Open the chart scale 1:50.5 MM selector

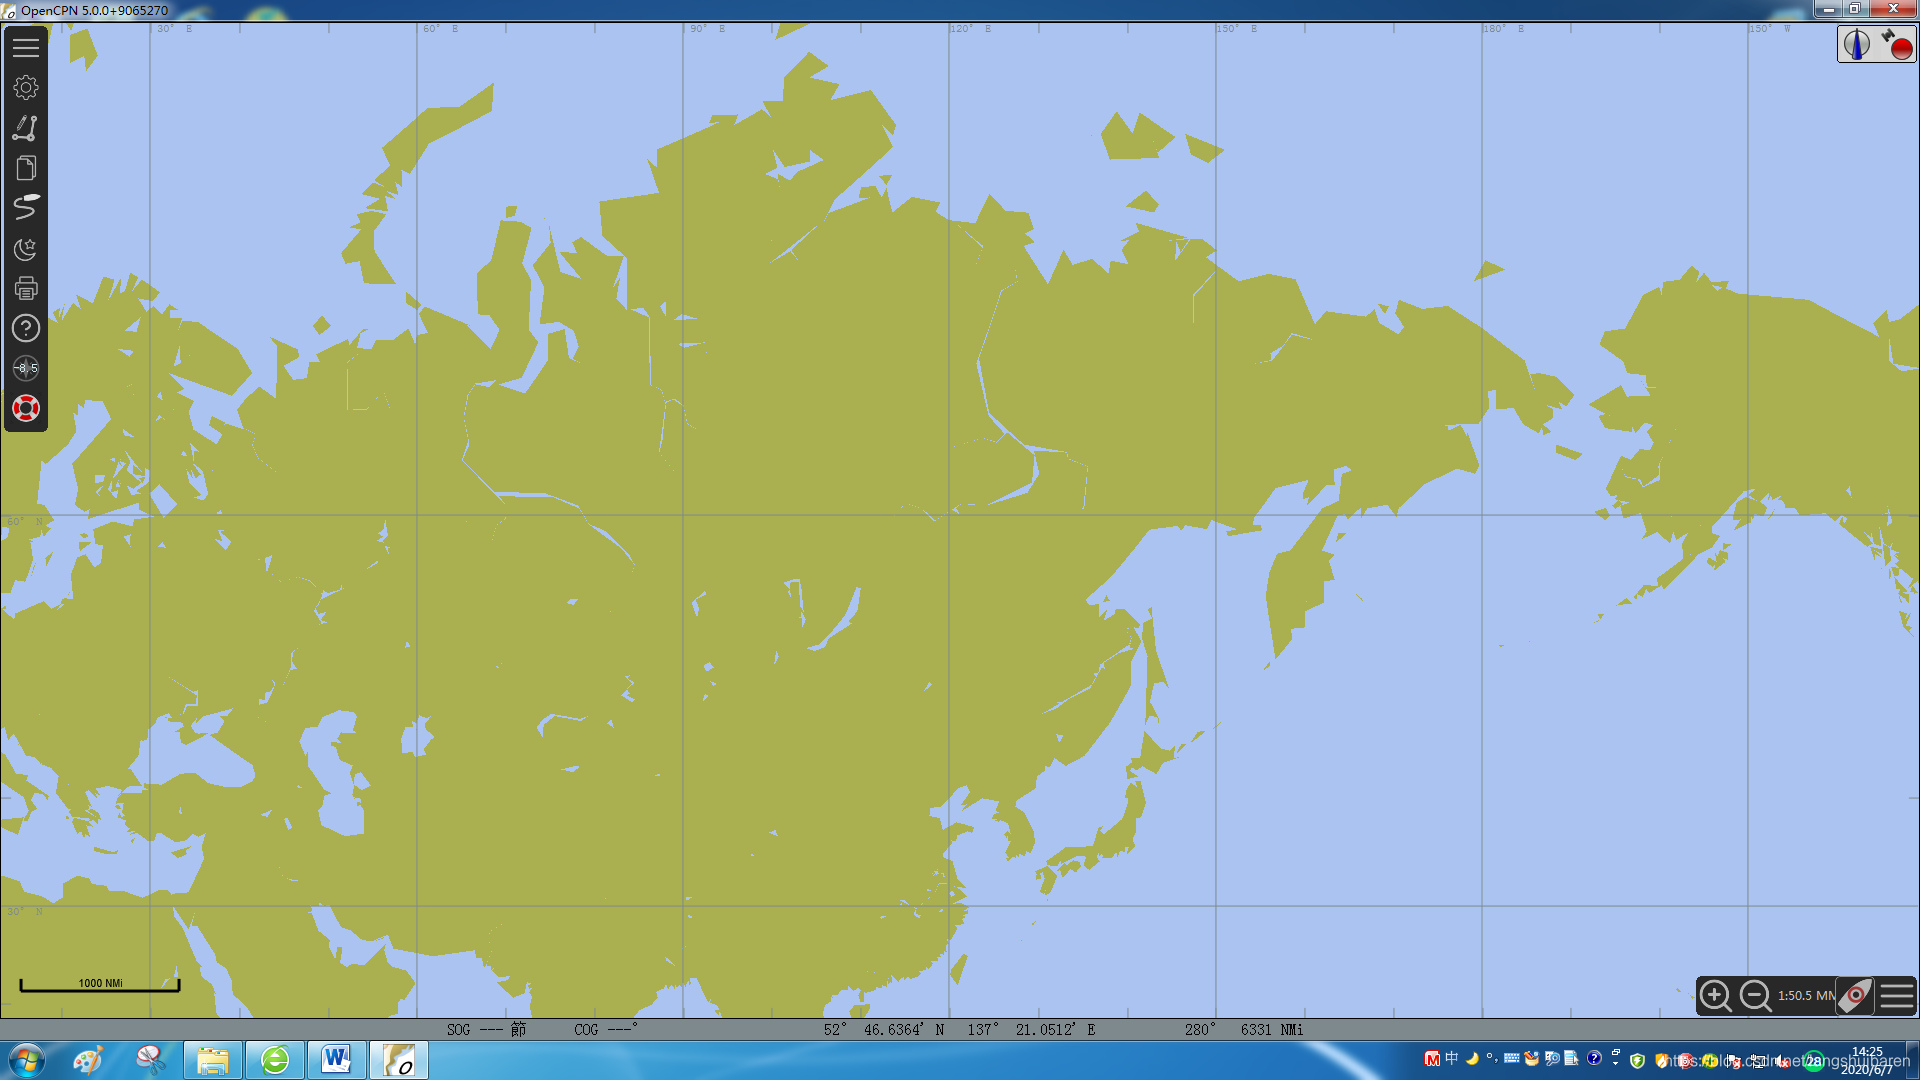1805,996
